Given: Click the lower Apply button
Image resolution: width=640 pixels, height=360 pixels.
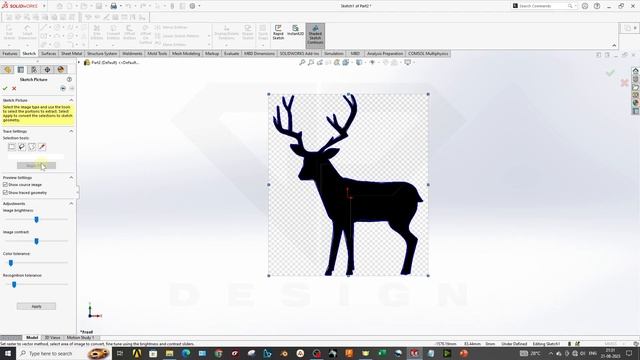Looking at the screenshot, I should point(36,306).
